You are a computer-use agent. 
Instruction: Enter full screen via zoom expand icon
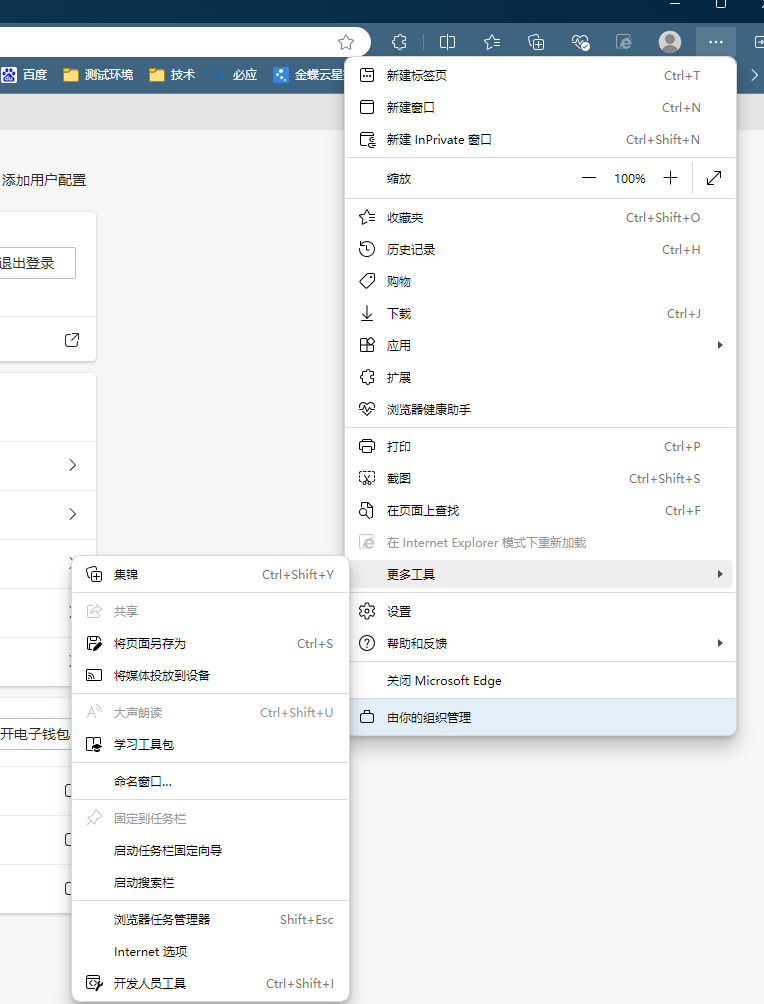pos(714,178)
